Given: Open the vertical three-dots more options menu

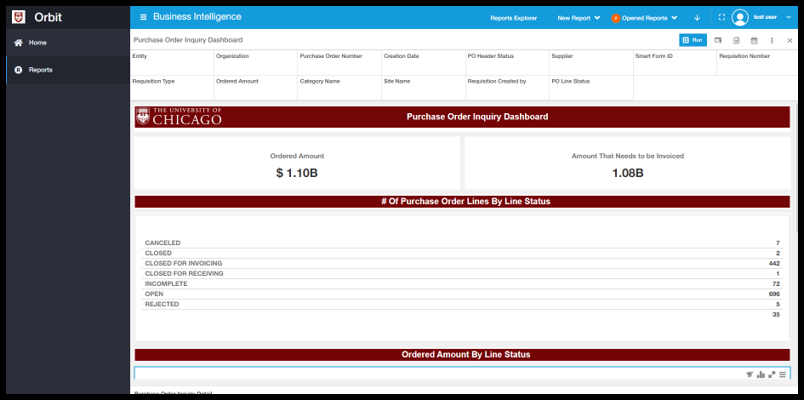Looking at the screenshot, I should tap(772, 40).
